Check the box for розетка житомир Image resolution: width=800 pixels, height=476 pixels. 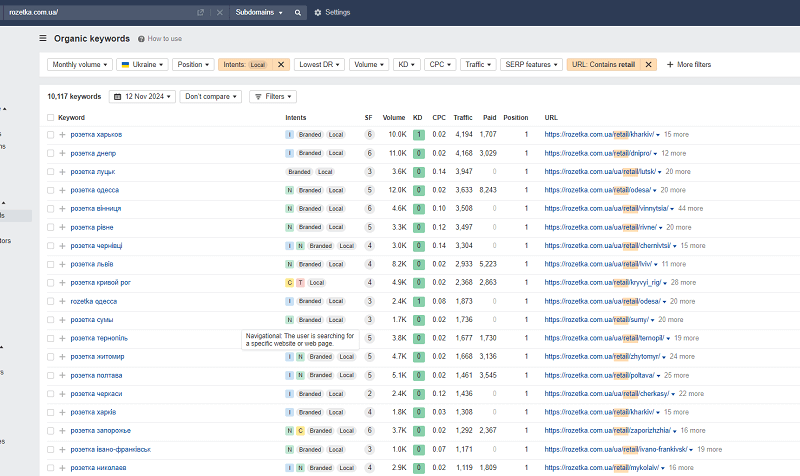[x=51, y=357]
